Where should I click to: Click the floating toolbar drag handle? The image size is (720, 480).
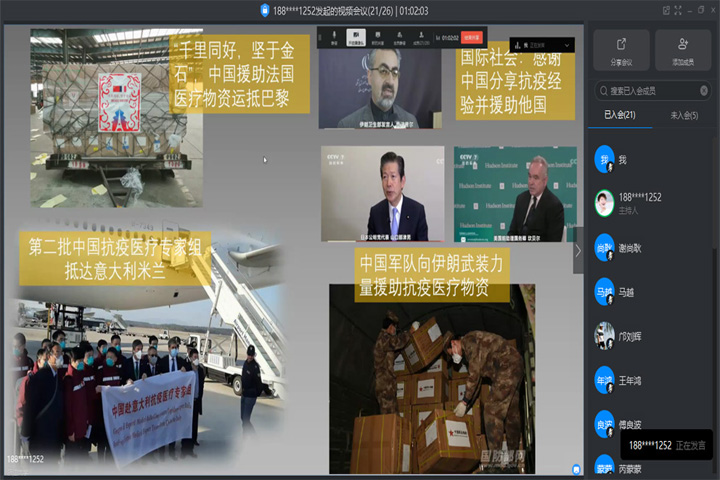point(320,38)
